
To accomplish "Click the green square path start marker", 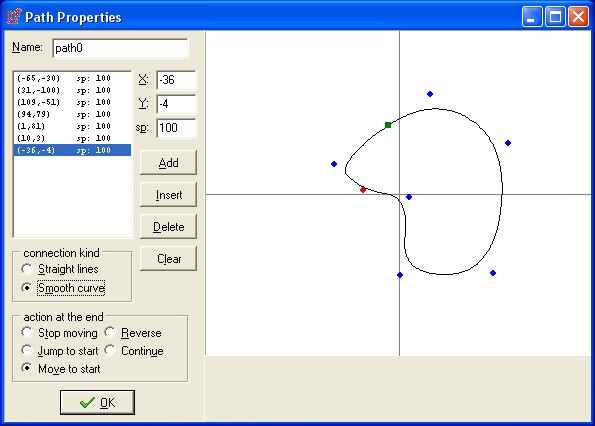I will tap(388, 125).
